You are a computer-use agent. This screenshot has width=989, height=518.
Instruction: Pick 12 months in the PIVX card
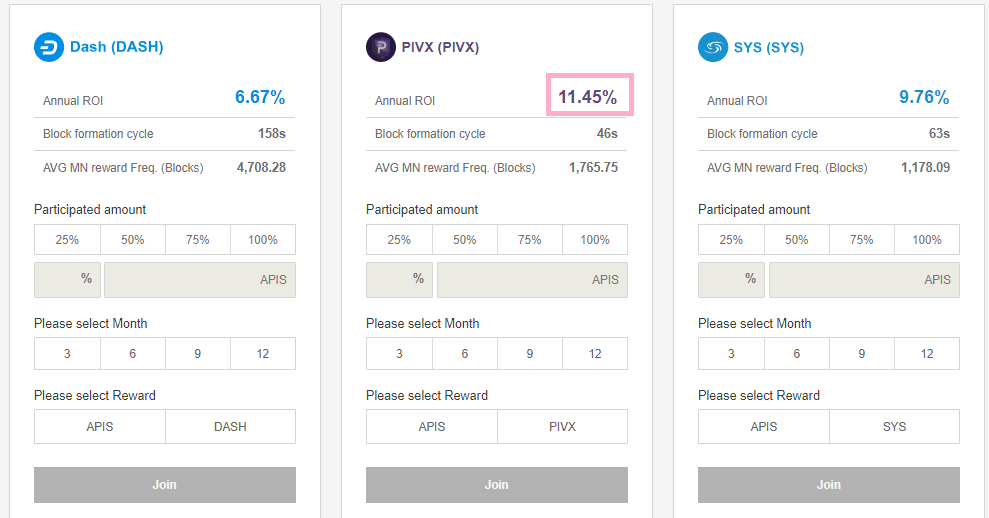pyautogui.click(x=595, y=354)
